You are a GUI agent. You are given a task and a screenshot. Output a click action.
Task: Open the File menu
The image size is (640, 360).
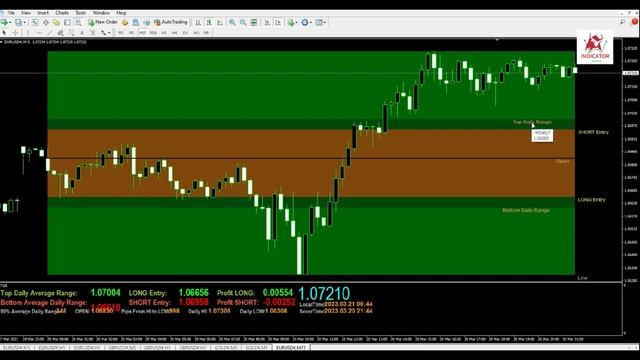pyautogui.click(x=11, y=13)
